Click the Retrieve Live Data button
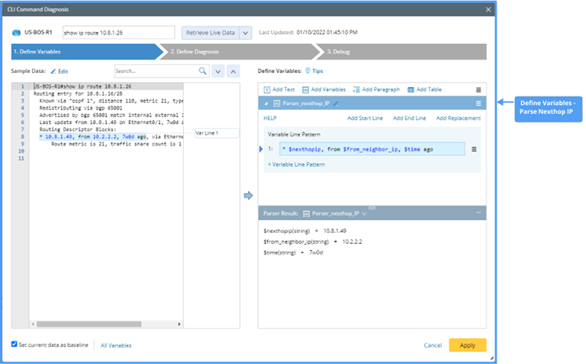Viewport: 586px width, 364px height. (210, 33)
